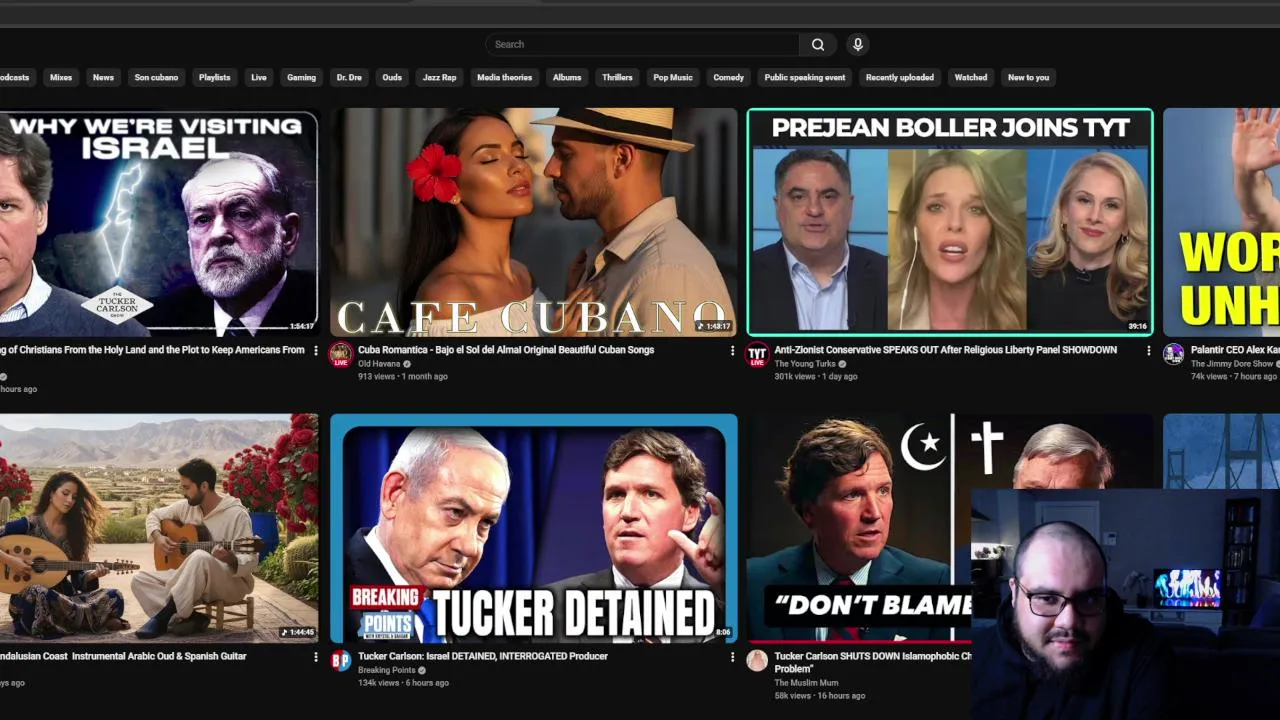Open more options for Anti-Zionist Conservative video
This screenshot has height=720, width=1280.
point(1148,351)
